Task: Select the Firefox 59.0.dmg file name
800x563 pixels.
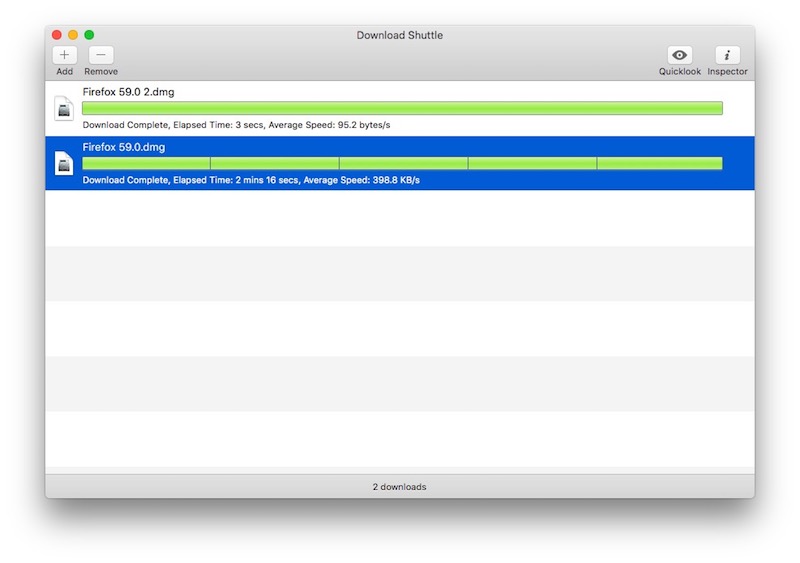Action: click(124, 147)
